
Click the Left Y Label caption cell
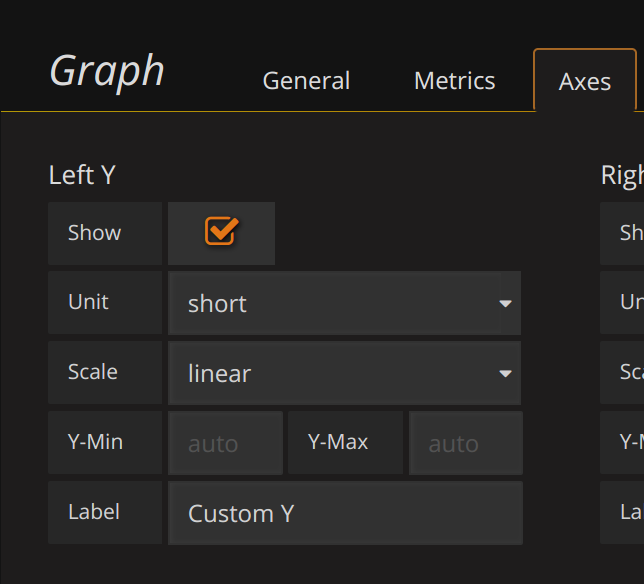[x=94, y=512]
